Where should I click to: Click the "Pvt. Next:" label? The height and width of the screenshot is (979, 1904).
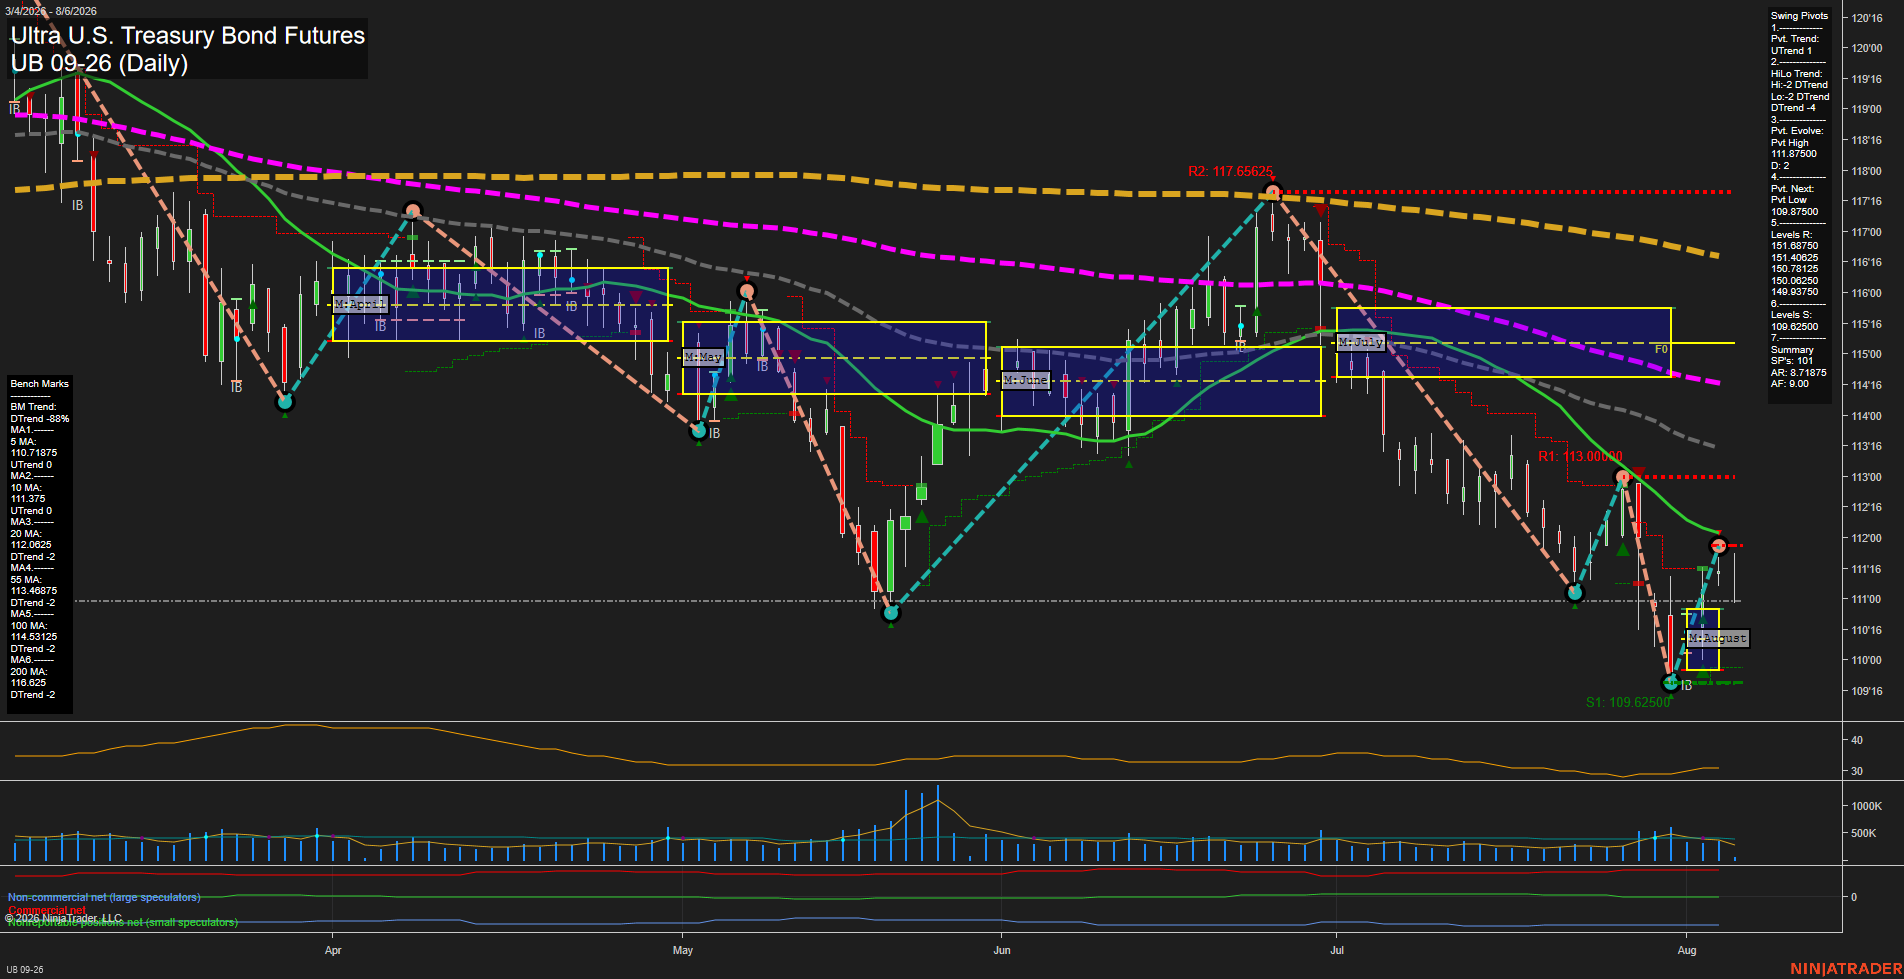click(1794, 189)
